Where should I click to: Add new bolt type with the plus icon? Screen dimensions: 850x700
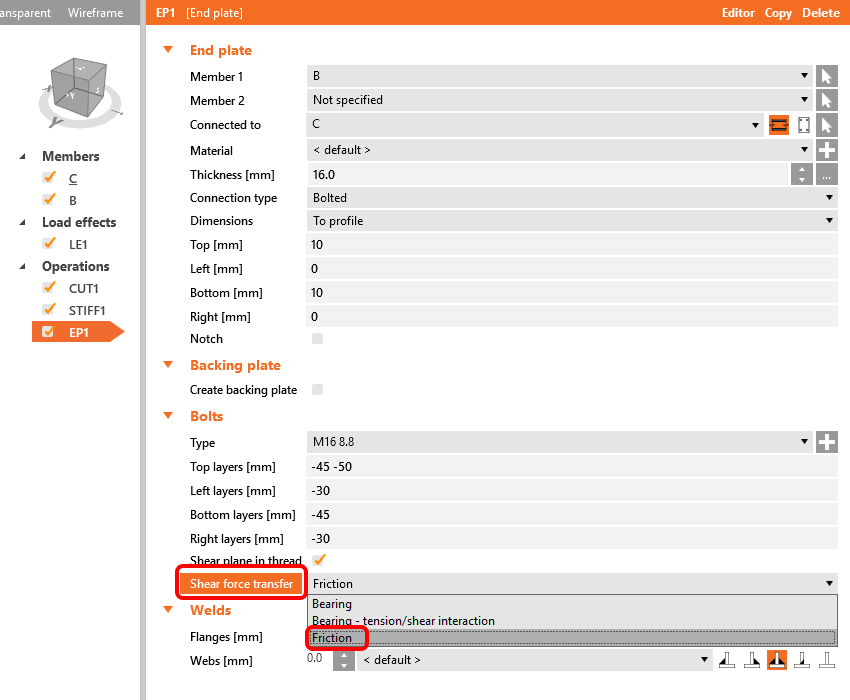tap(827, 442)
